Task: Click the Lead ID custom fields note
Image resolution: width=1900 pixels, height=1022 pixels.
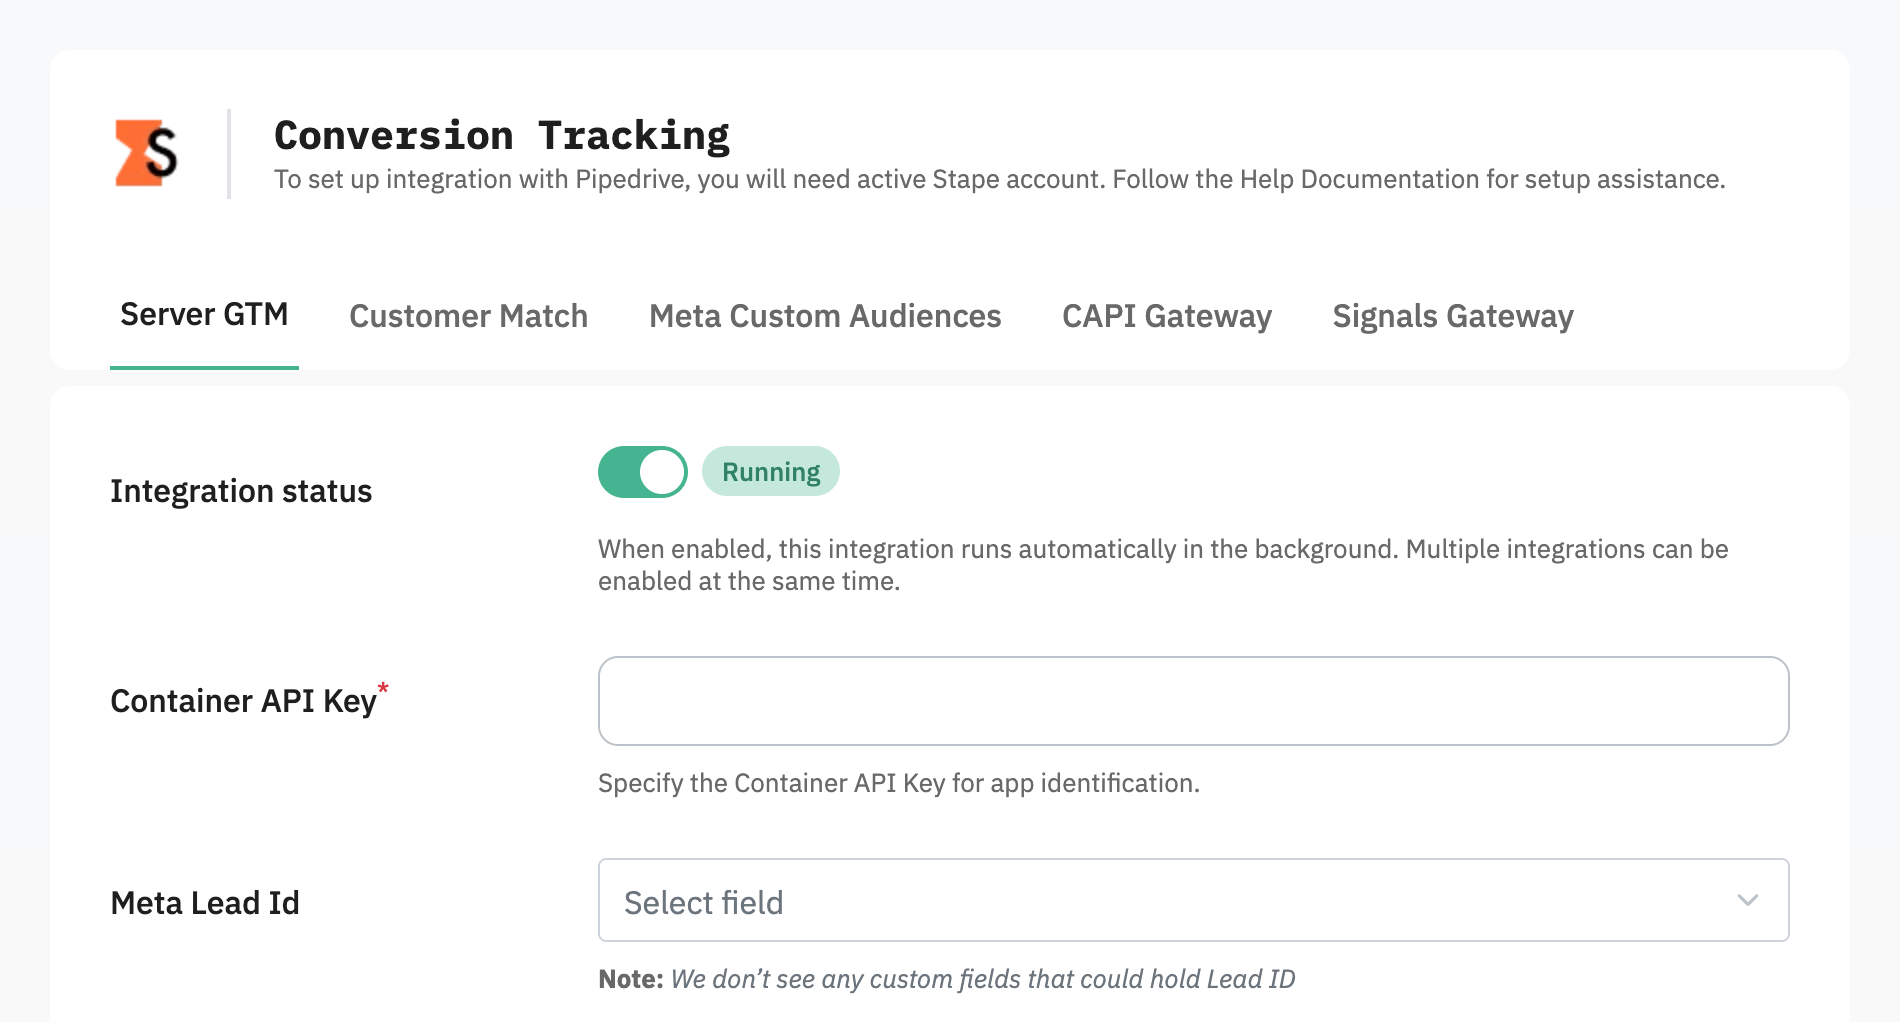Action: (x=947, y=979)
